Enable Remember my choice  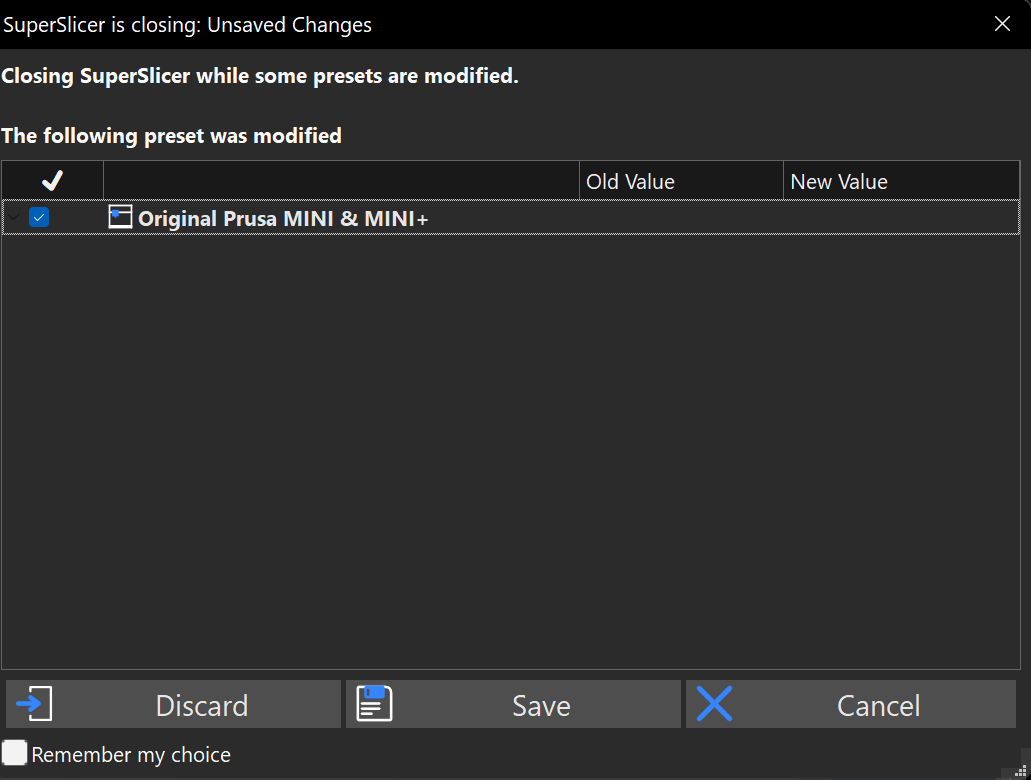point(14,754)
